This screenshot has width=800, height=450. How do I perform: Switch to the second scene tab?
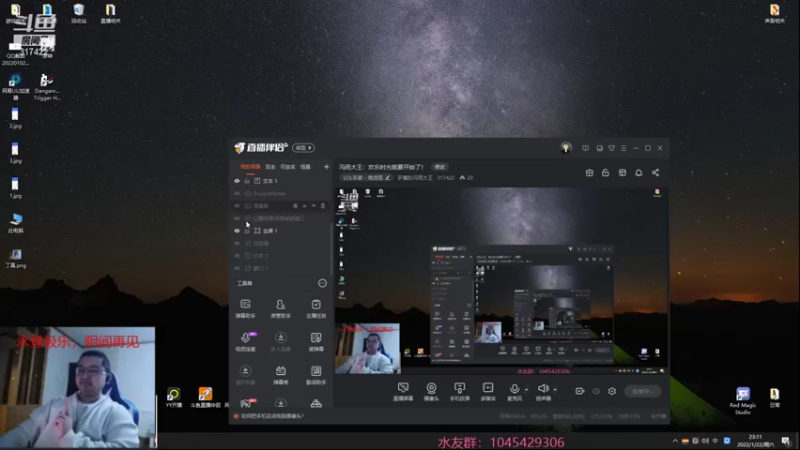tap(270, 167)
